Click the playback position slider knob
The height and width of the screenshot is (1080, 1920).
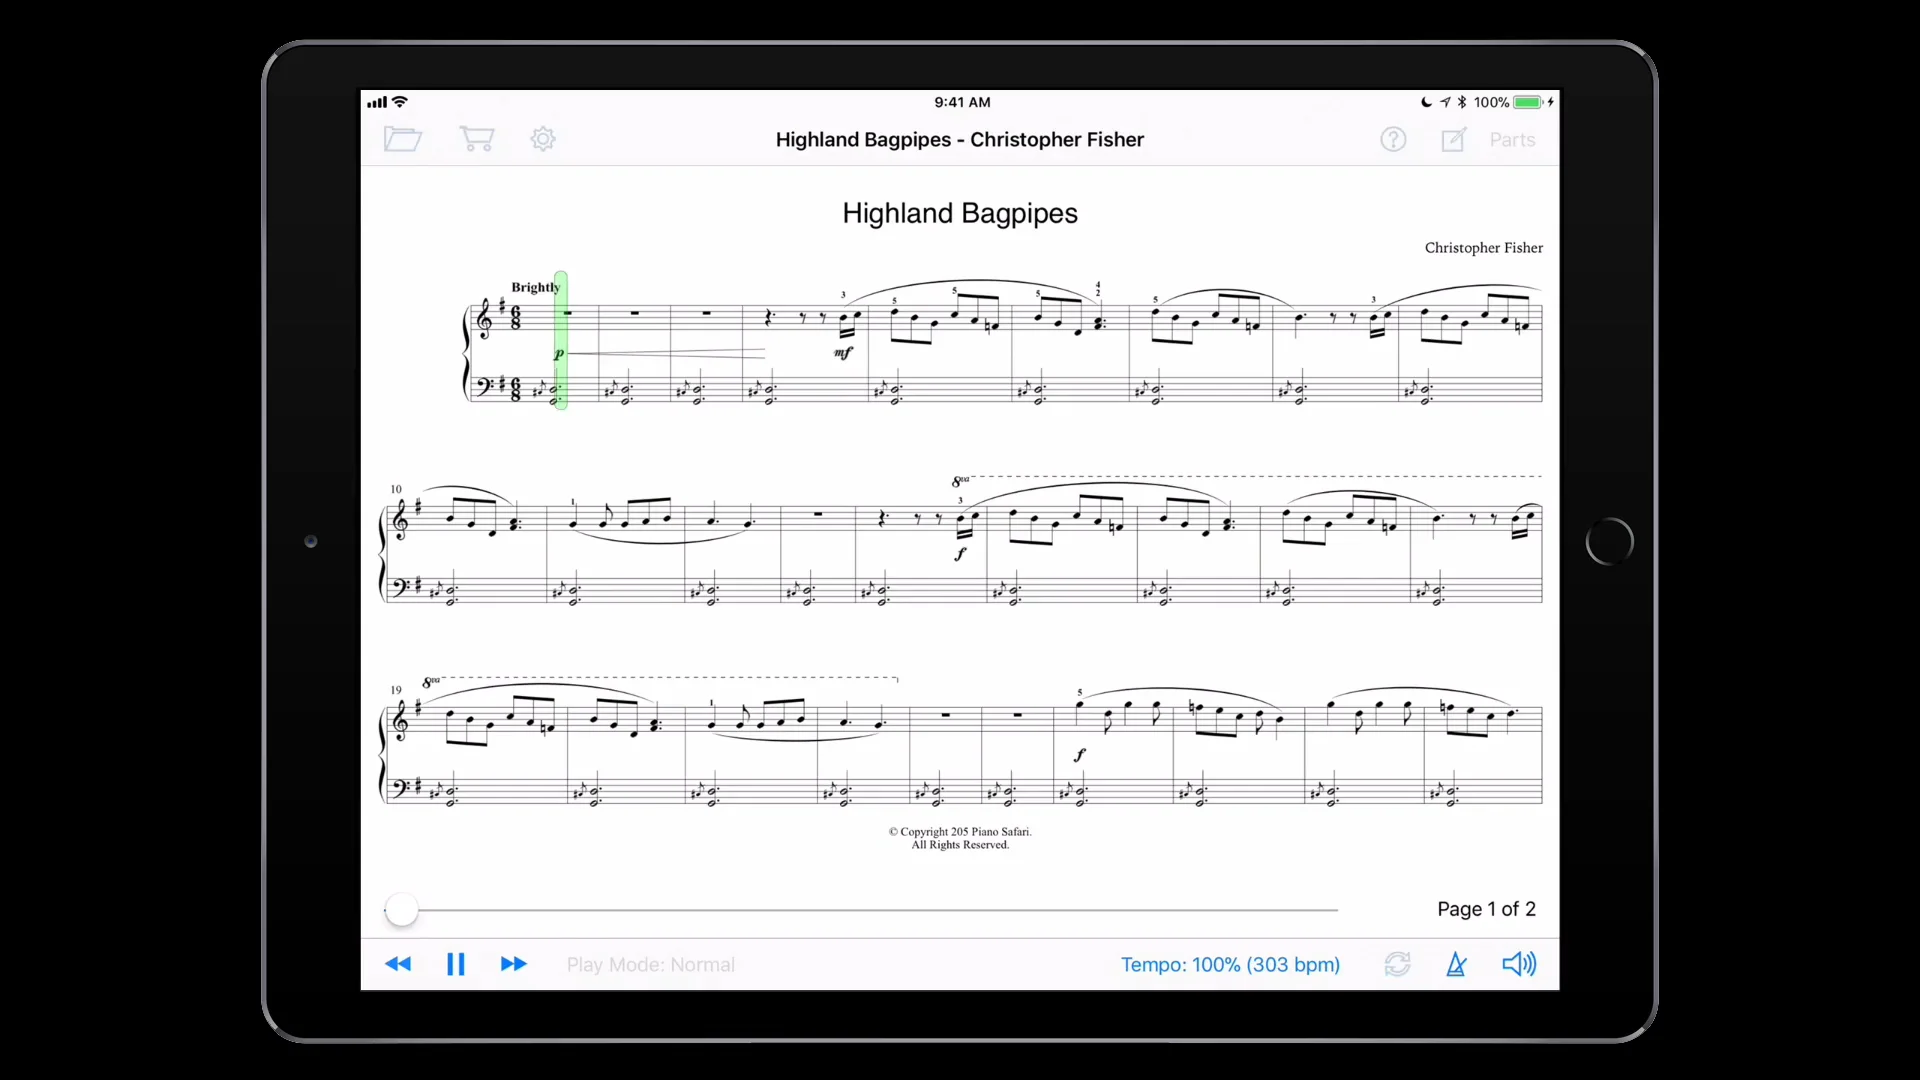tap(402, 910)
